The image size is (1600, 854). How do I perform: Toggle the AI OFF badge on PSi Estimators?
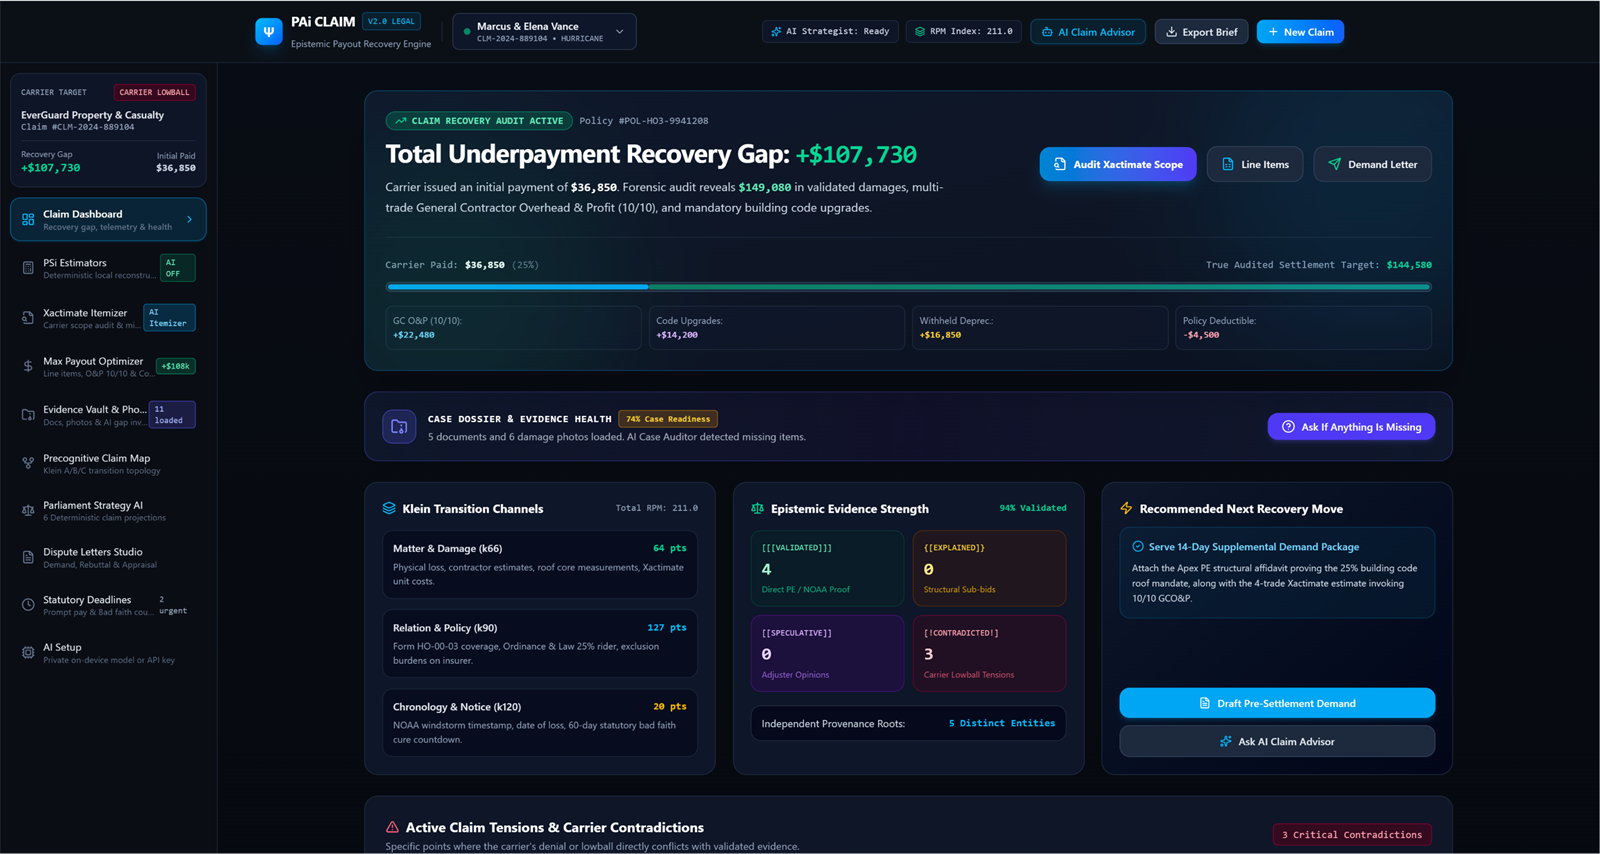177,268
